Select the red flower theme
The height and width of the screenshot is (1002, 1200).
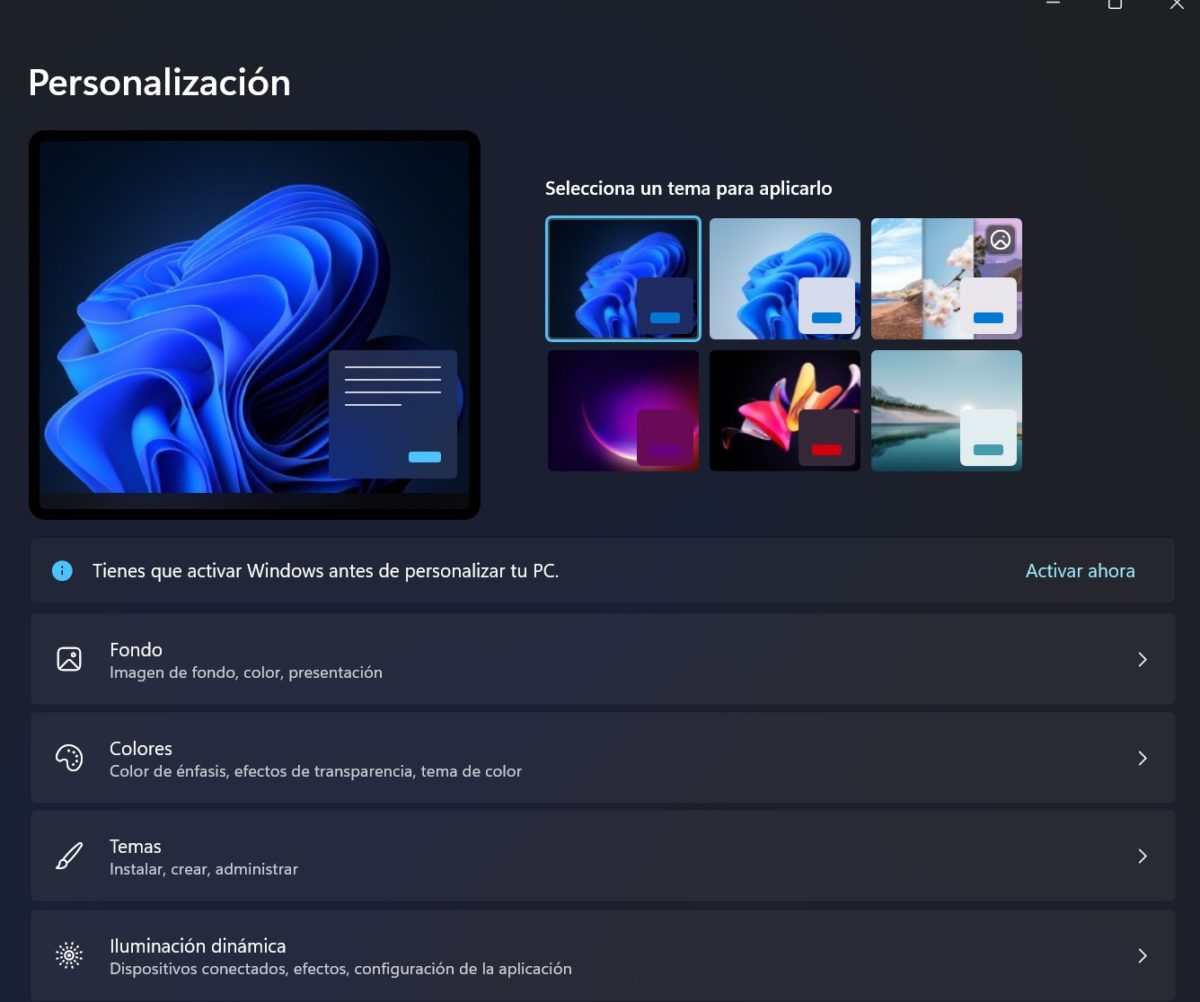point(784,409)
